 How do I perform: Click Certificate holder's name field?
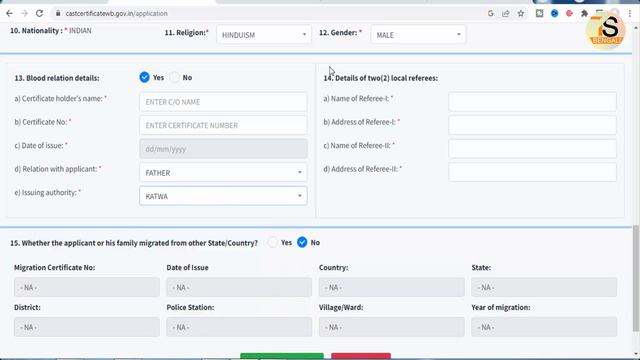tap(223, 102)
